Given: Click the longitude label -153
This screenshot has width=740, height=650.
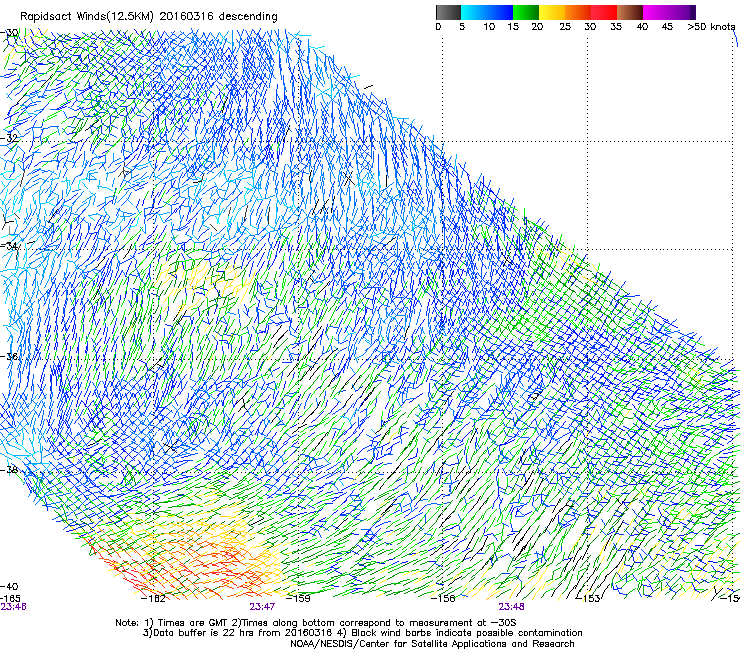Looking at the screenshot, I should pos(588,599).
